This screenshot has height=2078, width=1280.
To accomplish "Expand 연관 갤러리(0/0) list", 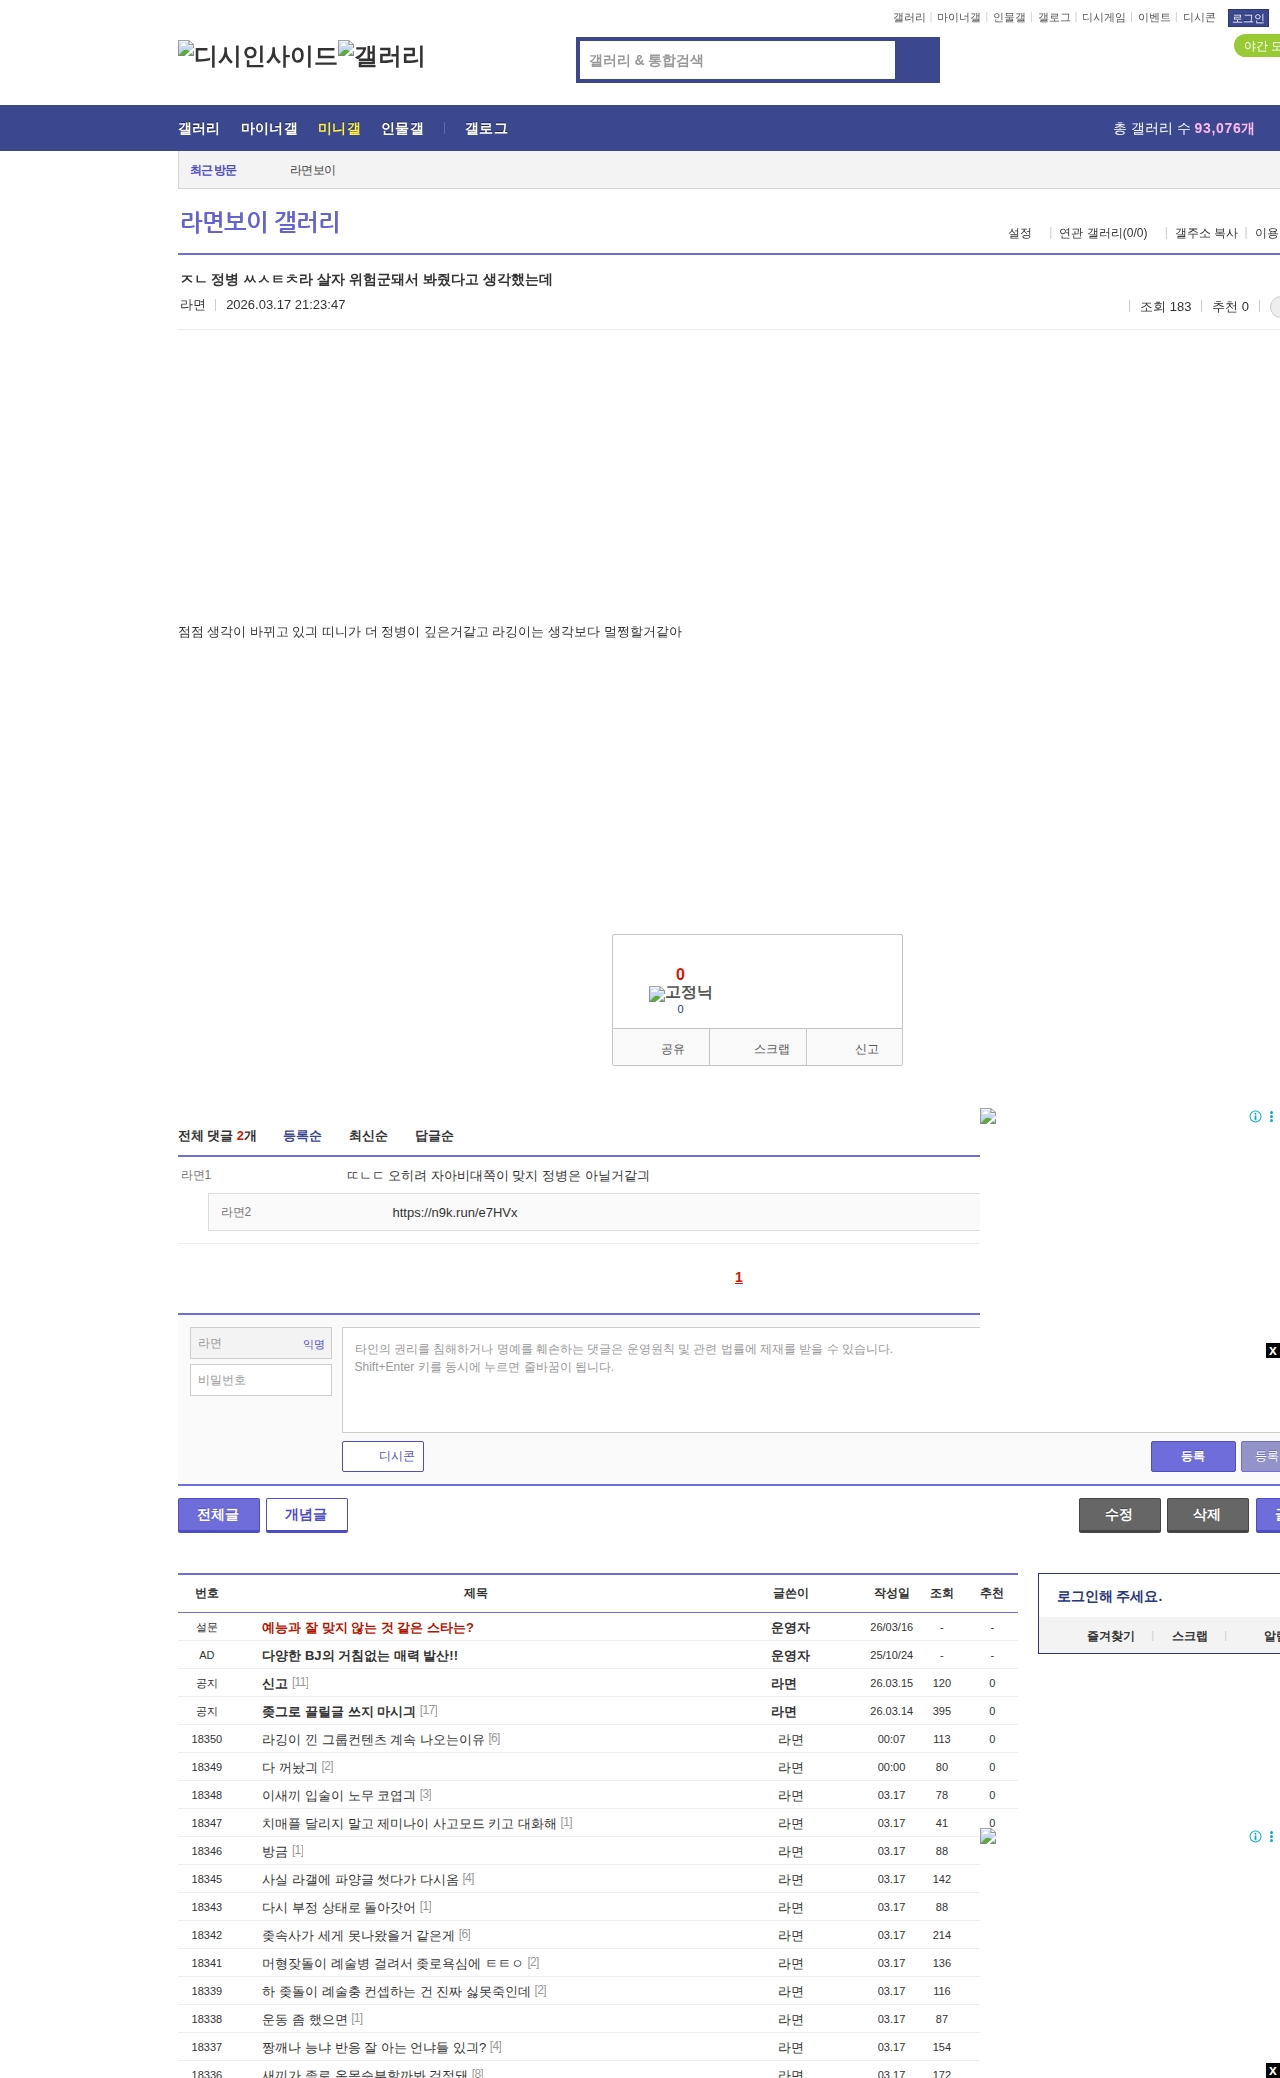I will point(1103,233).
